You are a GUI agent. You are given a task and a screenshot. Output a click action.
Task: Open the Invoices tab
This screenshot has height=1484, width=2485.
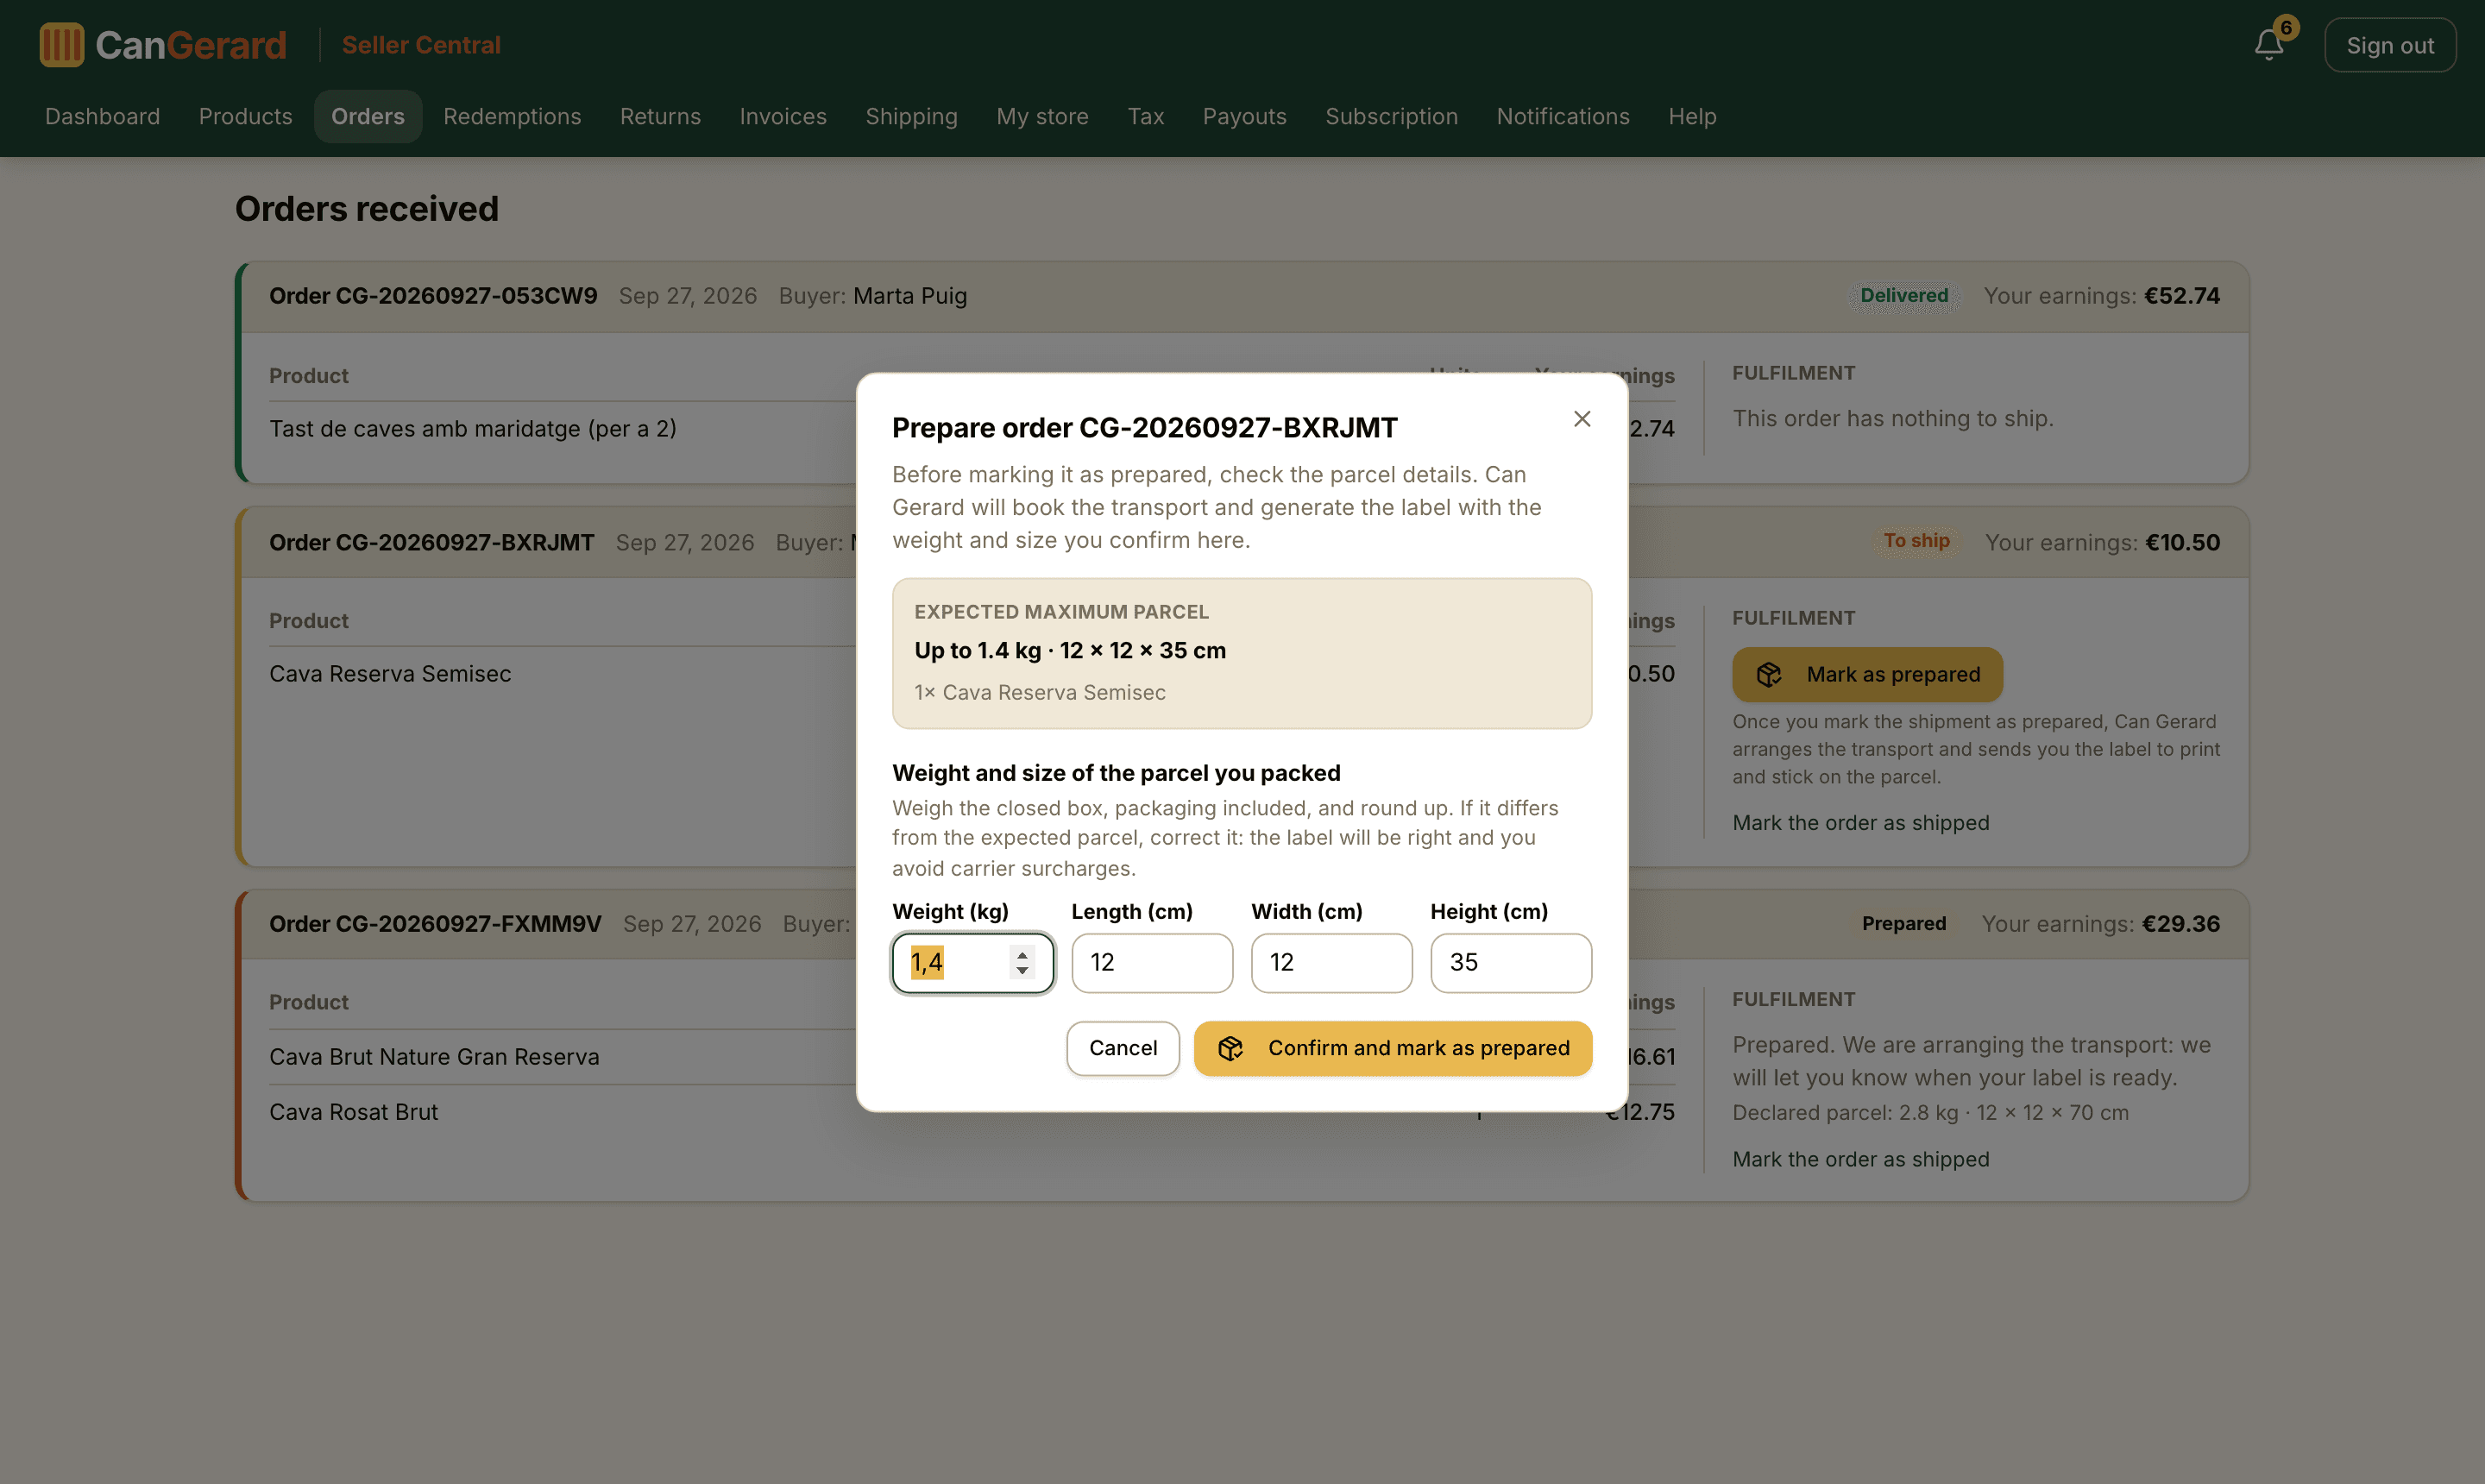click(x=783, y=117)
